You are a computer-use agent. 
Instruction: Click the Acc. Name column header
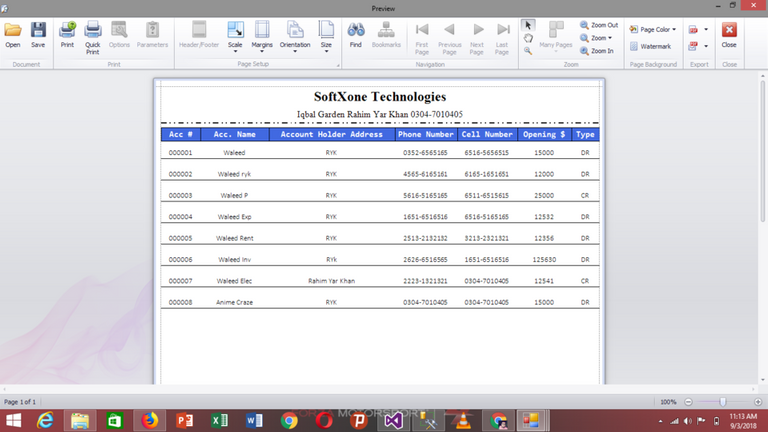[x=235, y=134]
